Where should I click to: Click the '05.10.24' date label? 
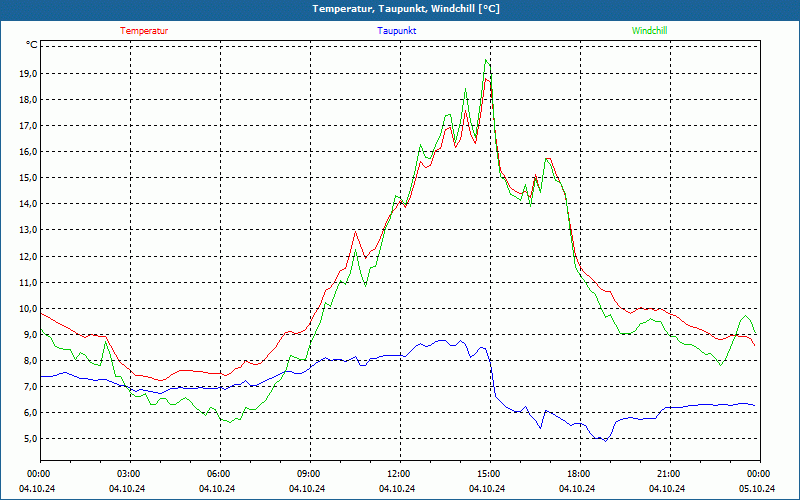757,488
